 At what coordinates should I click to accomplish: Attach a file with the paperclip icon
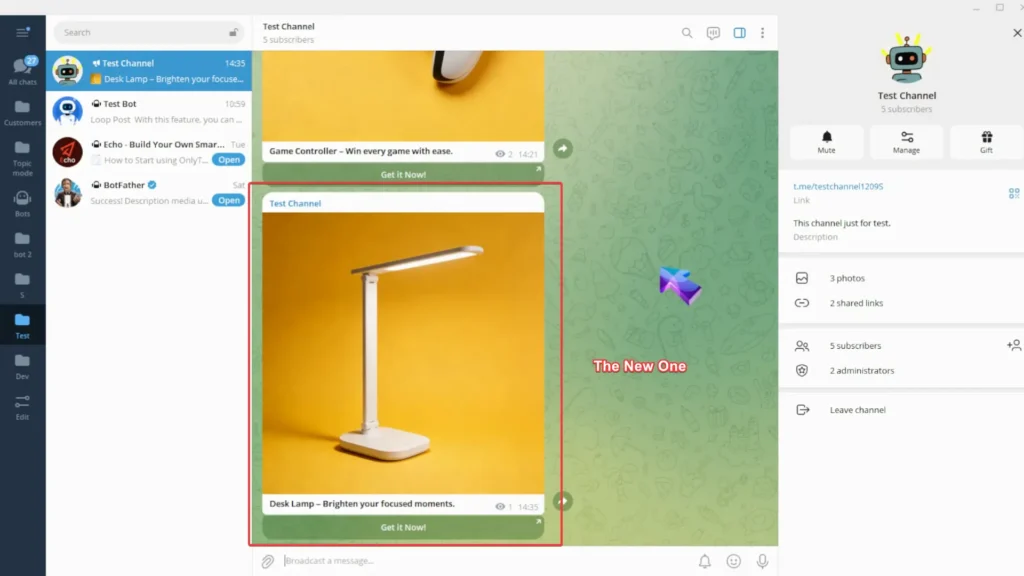coord(268,561)
